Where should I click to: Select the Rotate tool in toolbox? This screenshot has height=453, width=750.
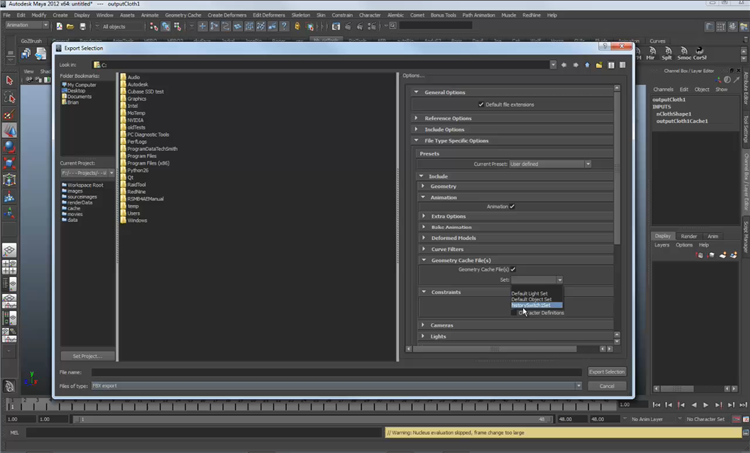[x=9, y=147]
